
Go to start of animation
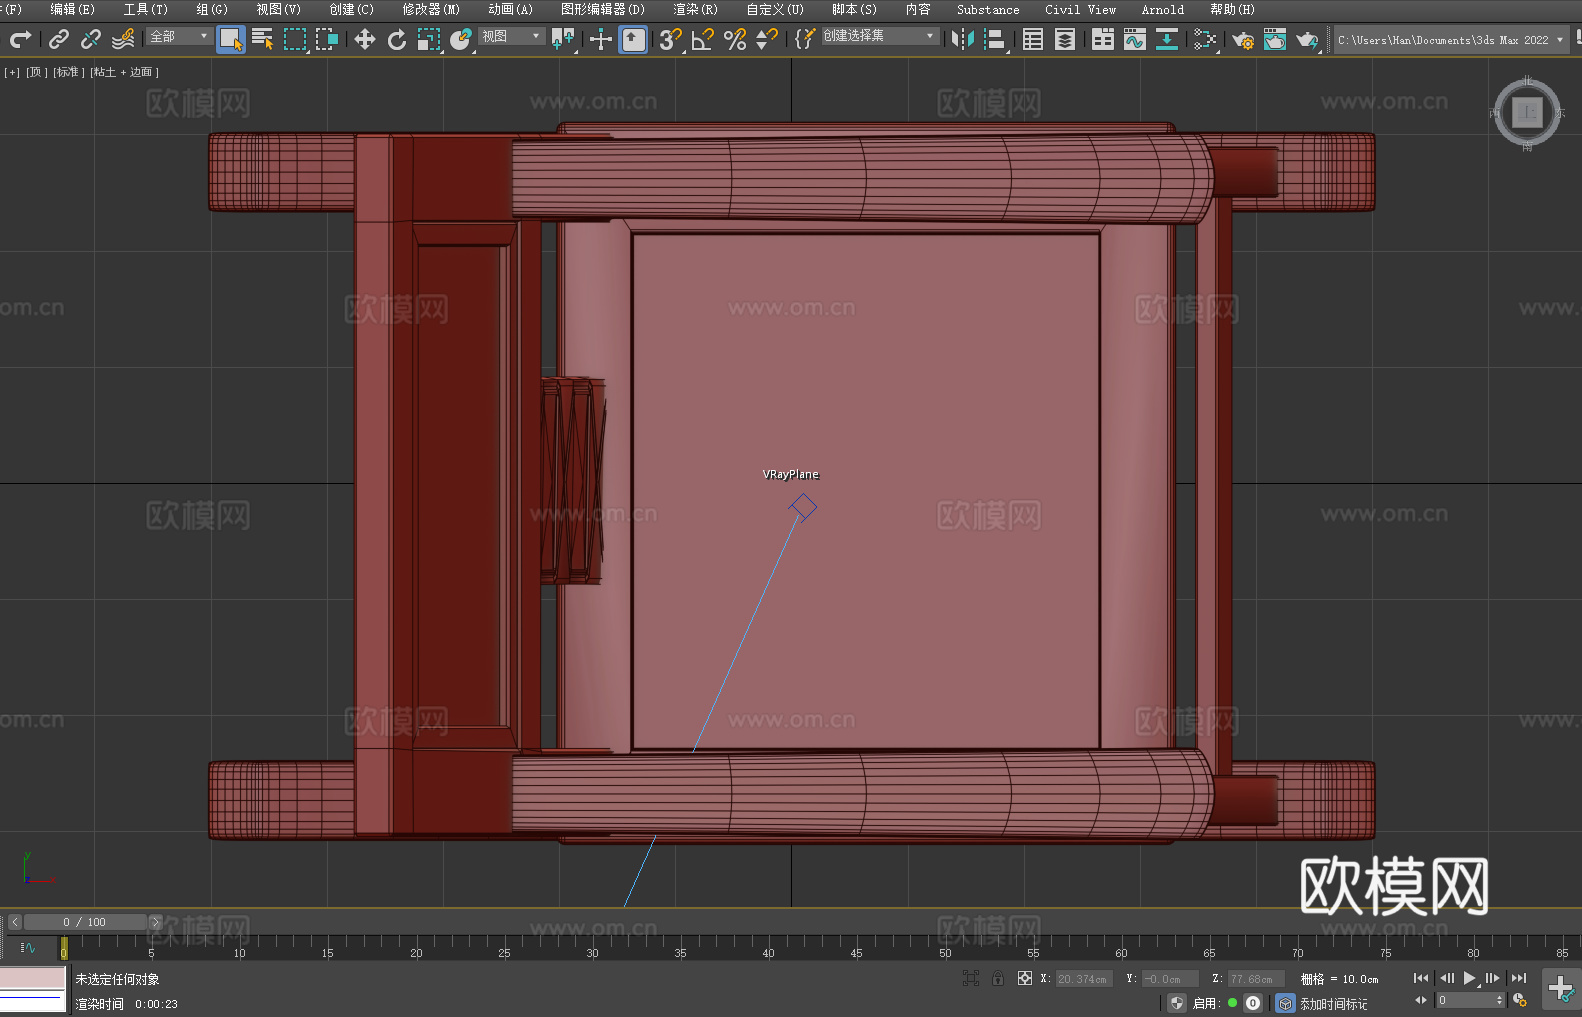pos(1420,978)
